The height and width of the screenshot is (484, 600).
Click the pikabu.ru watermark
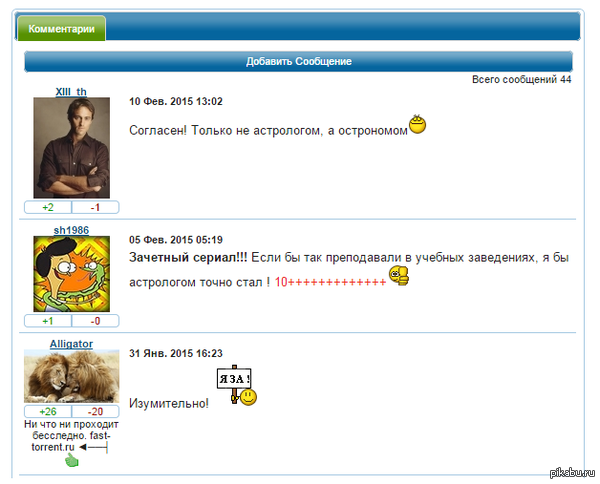[x=572, y=473]
